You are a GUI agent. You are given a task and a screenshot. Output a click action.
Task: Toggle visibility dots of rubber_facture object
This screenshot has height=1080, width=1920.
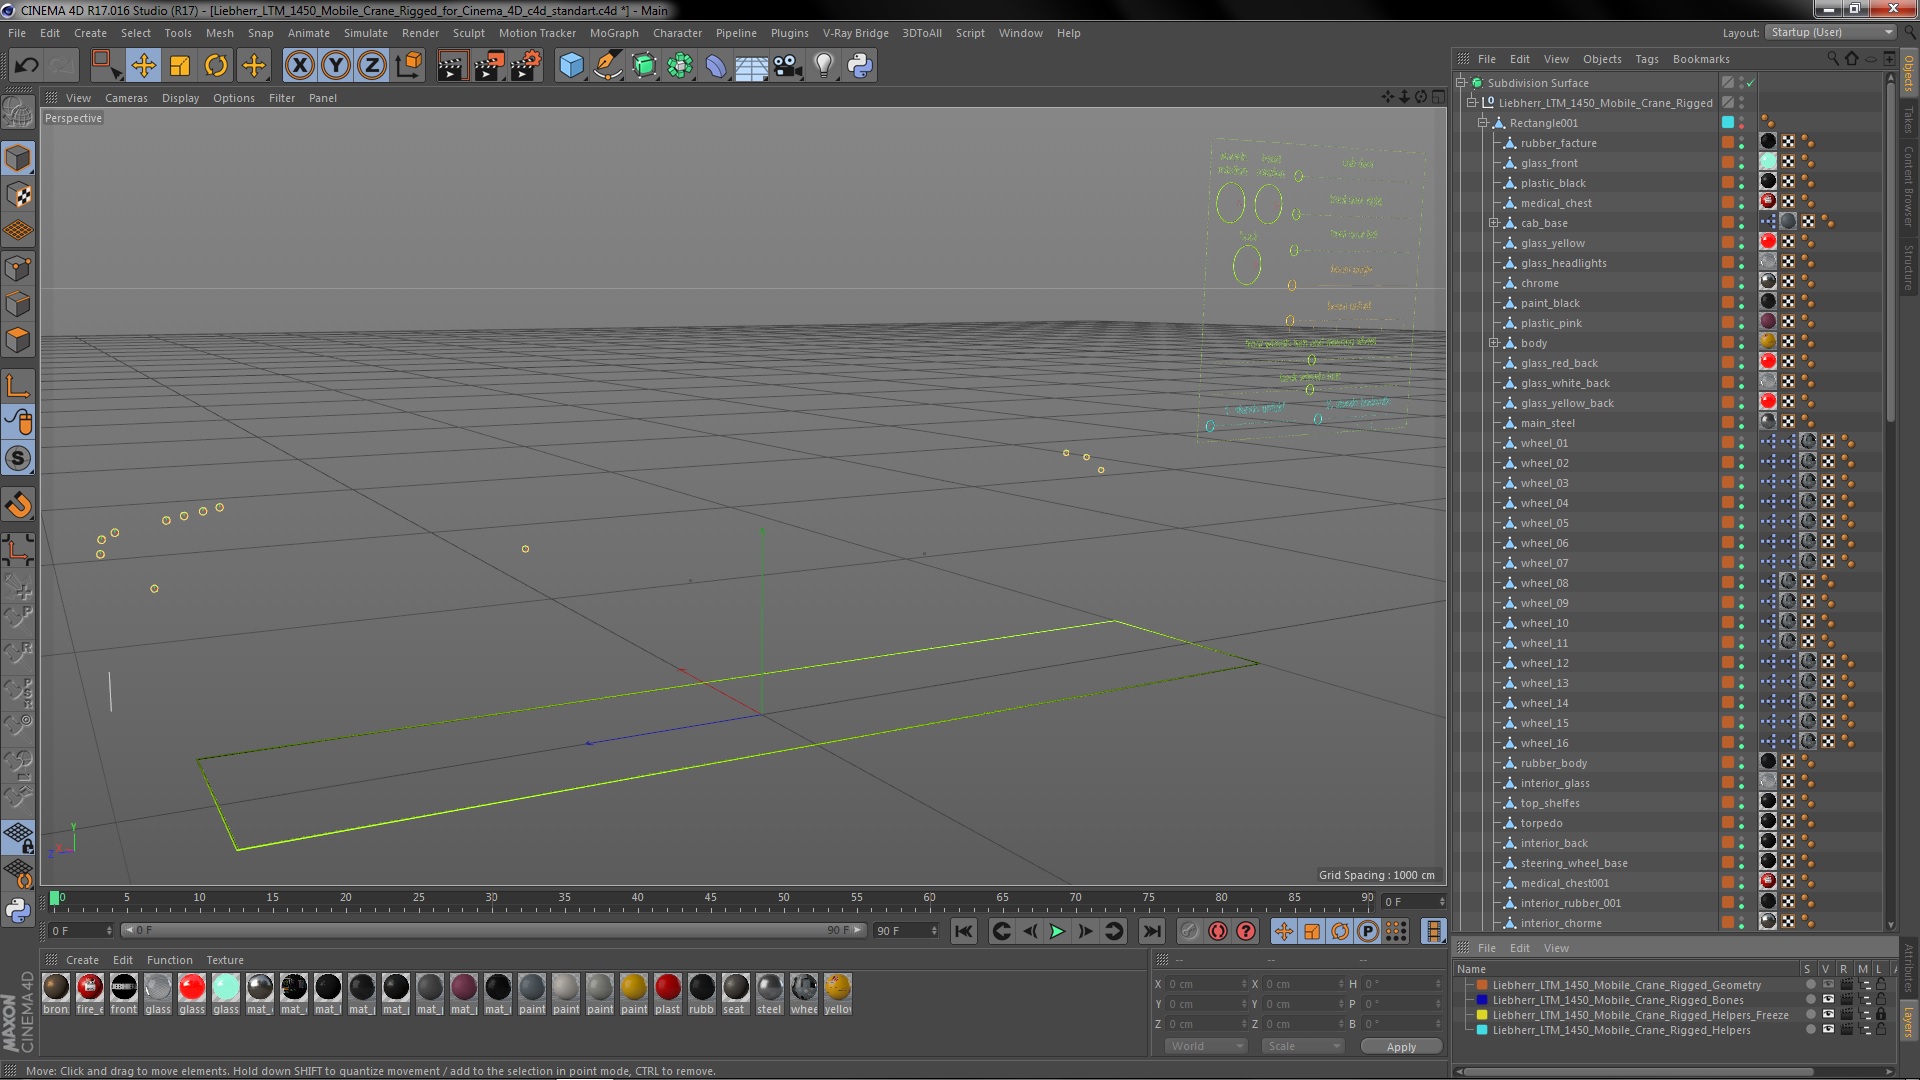click(x=1741, y=143)
